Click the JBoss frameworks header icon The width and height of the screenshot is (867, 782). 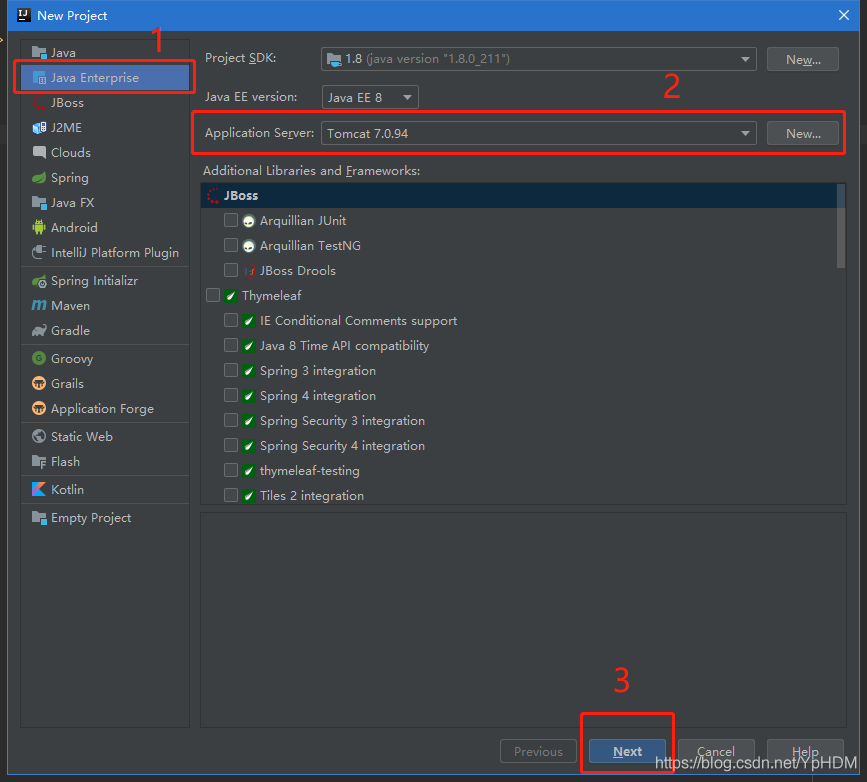point(213,196)
